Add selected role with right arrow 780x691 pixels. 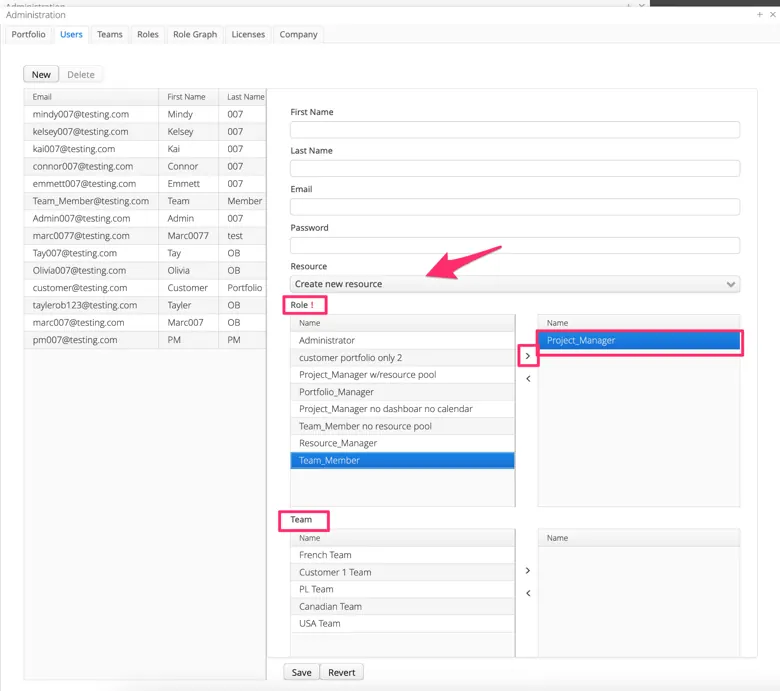pos(528,356)
